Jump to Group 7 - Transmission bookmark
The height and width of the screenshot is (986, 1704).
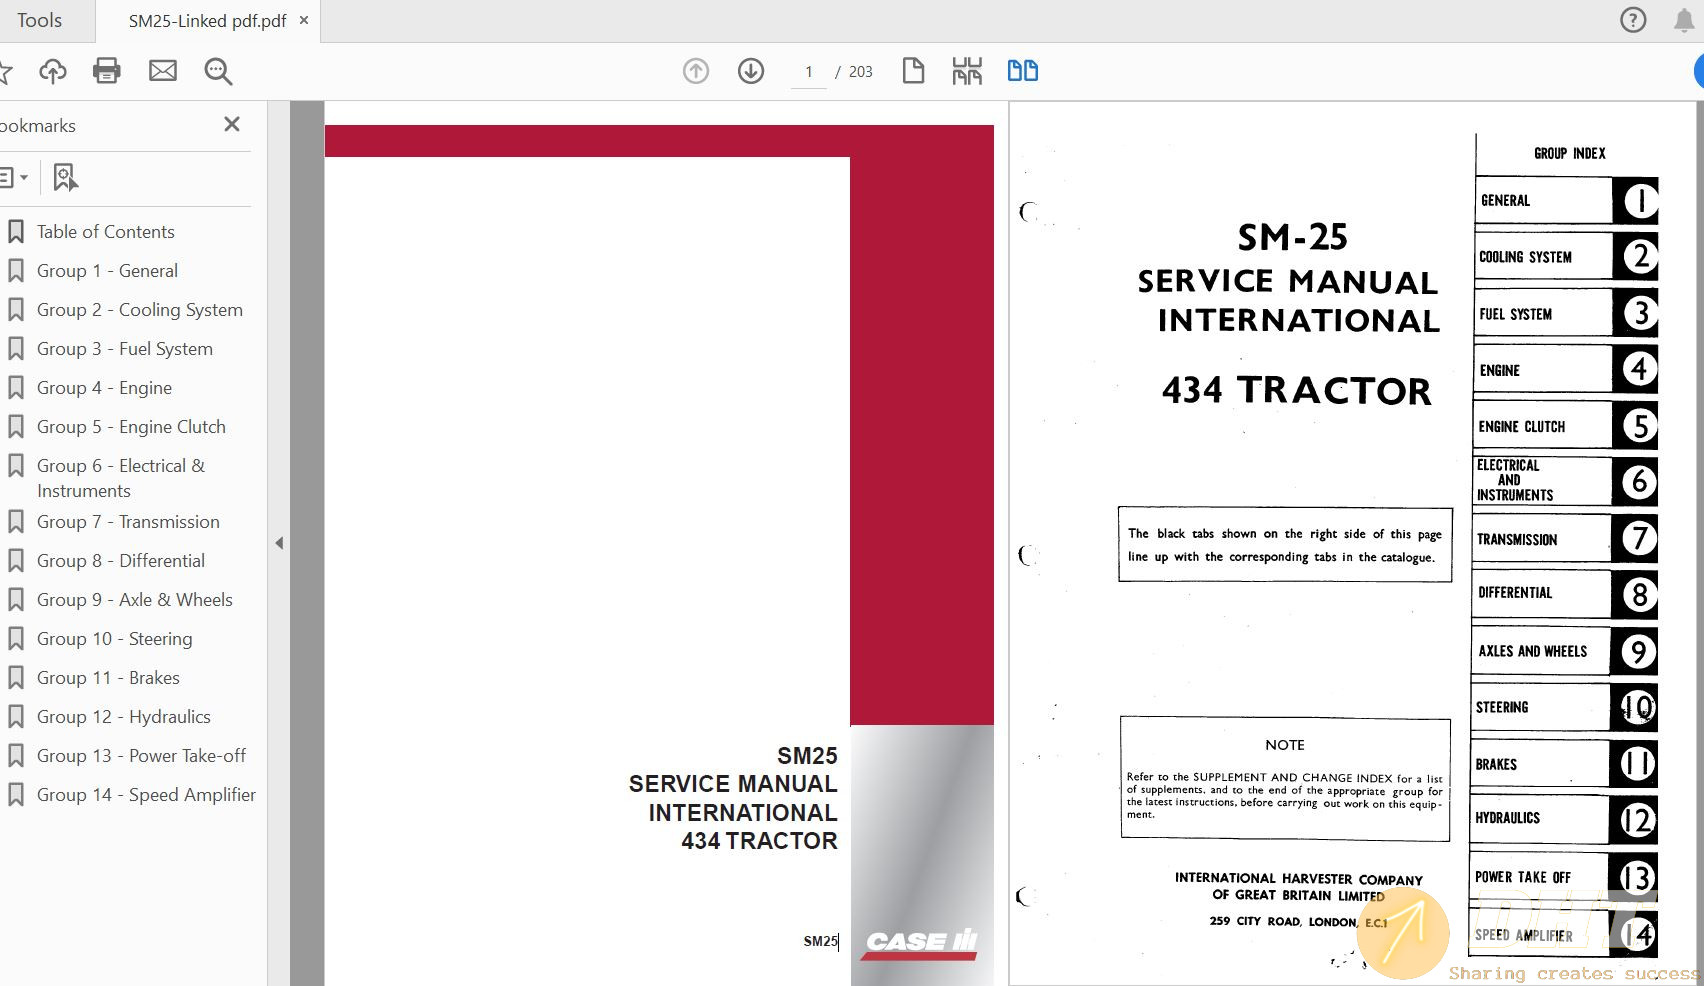[x=128, y=522]
